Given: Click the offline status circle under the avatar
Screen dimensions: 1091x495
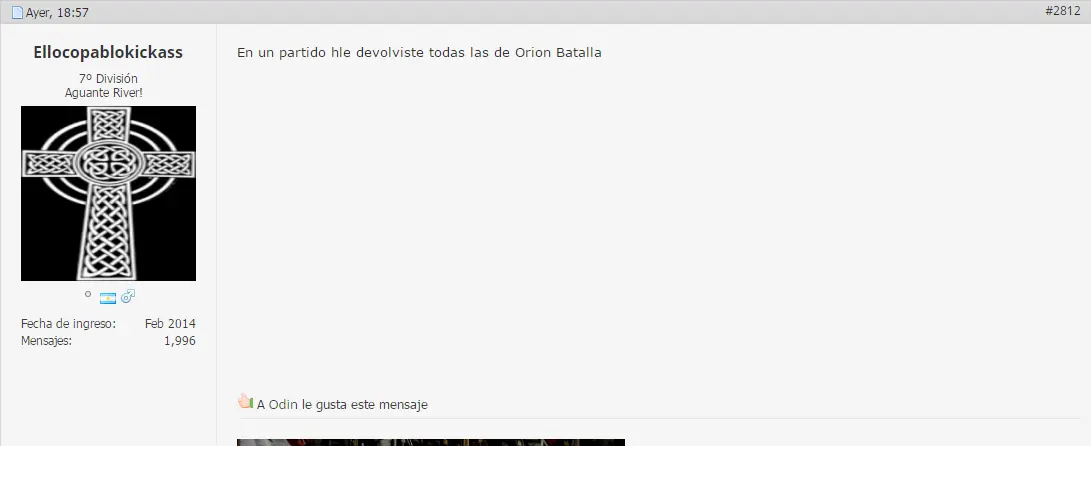Looking at the screenshot, I should coord(88,294).
